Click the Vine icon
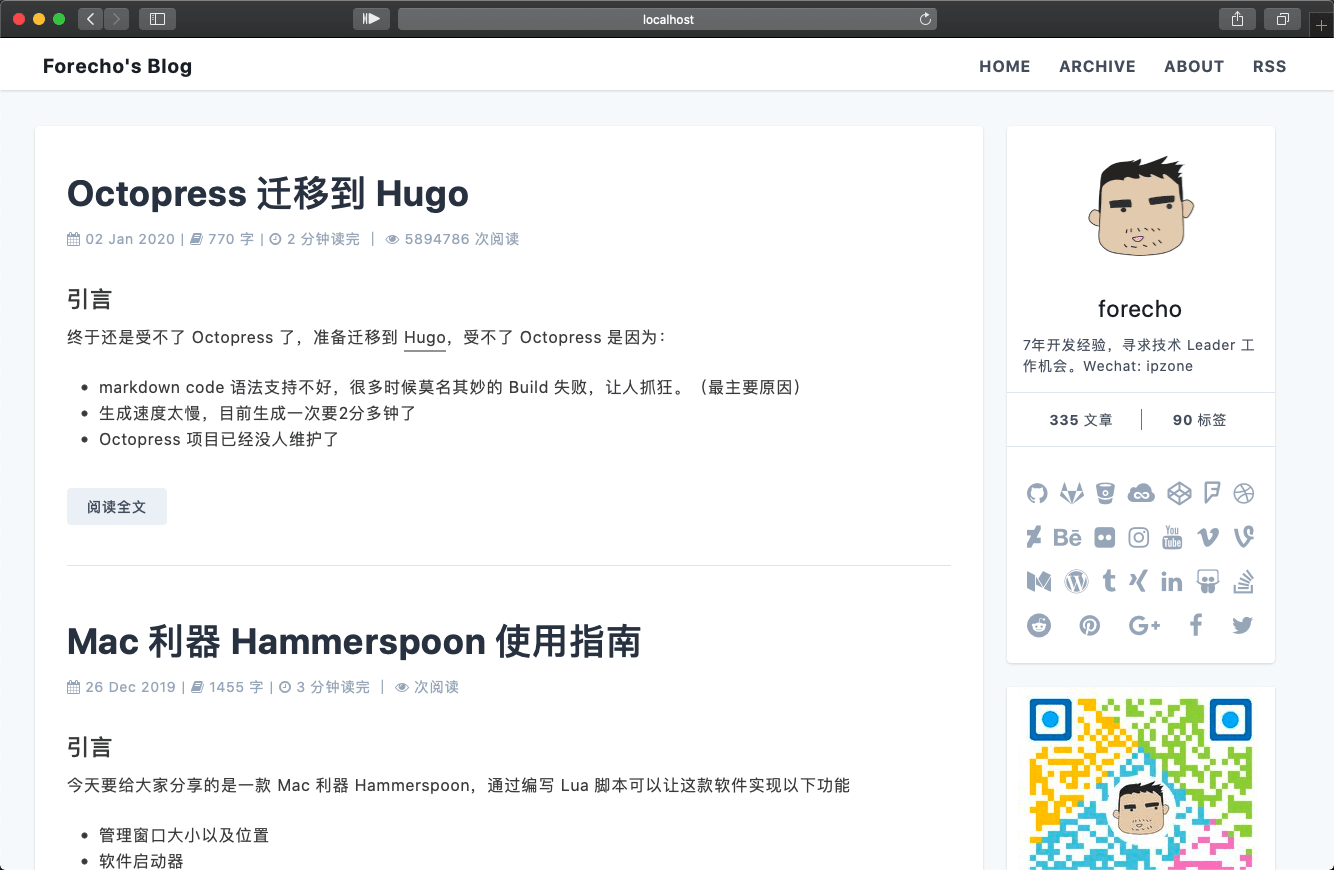Screen dimensions: 1334x870 tap(1244, 537)
